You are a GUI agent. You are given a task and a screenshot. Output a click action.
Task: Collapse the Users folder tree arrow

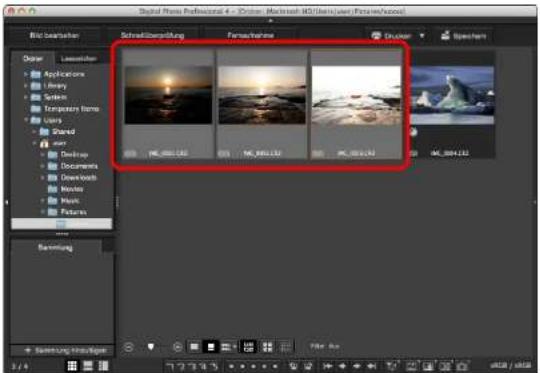click(x=26, y=120)
